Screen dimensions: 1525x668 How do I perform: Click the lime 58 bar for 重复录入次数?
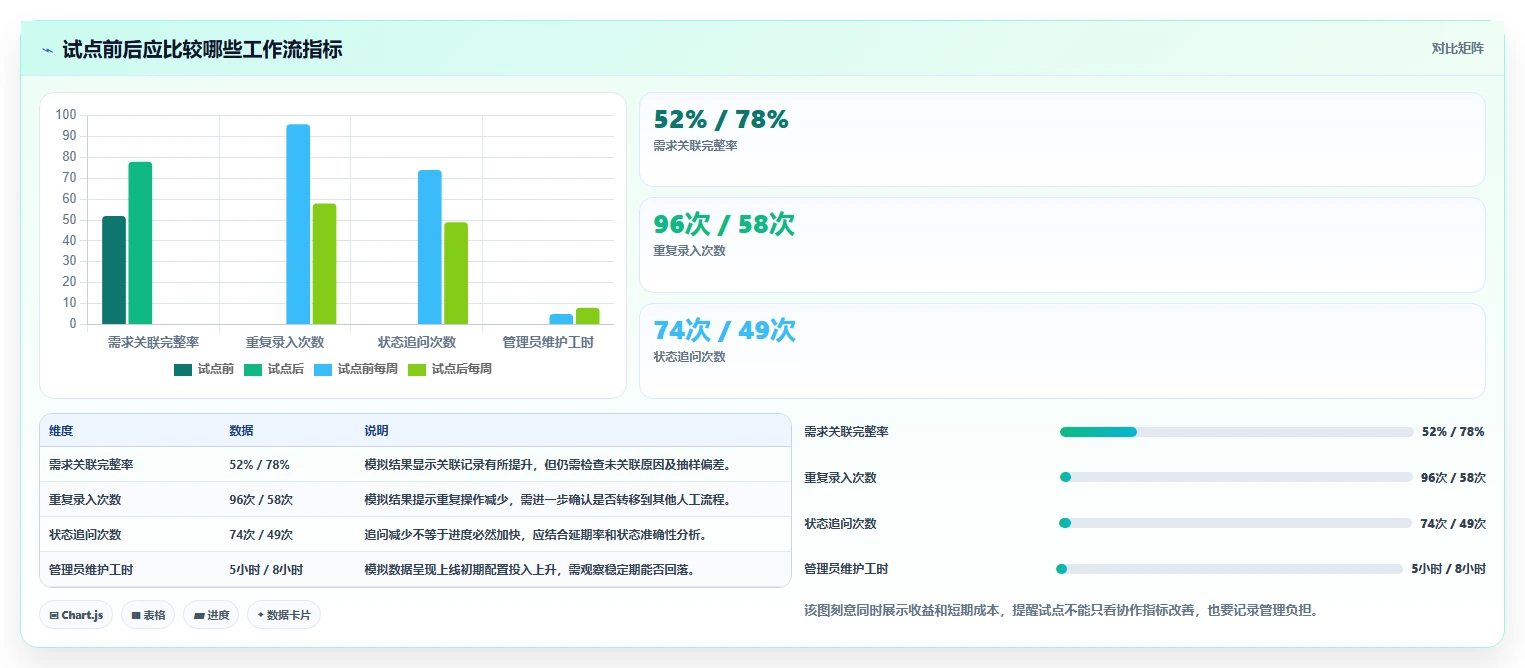pyautogui.click(x=324, y=264)
